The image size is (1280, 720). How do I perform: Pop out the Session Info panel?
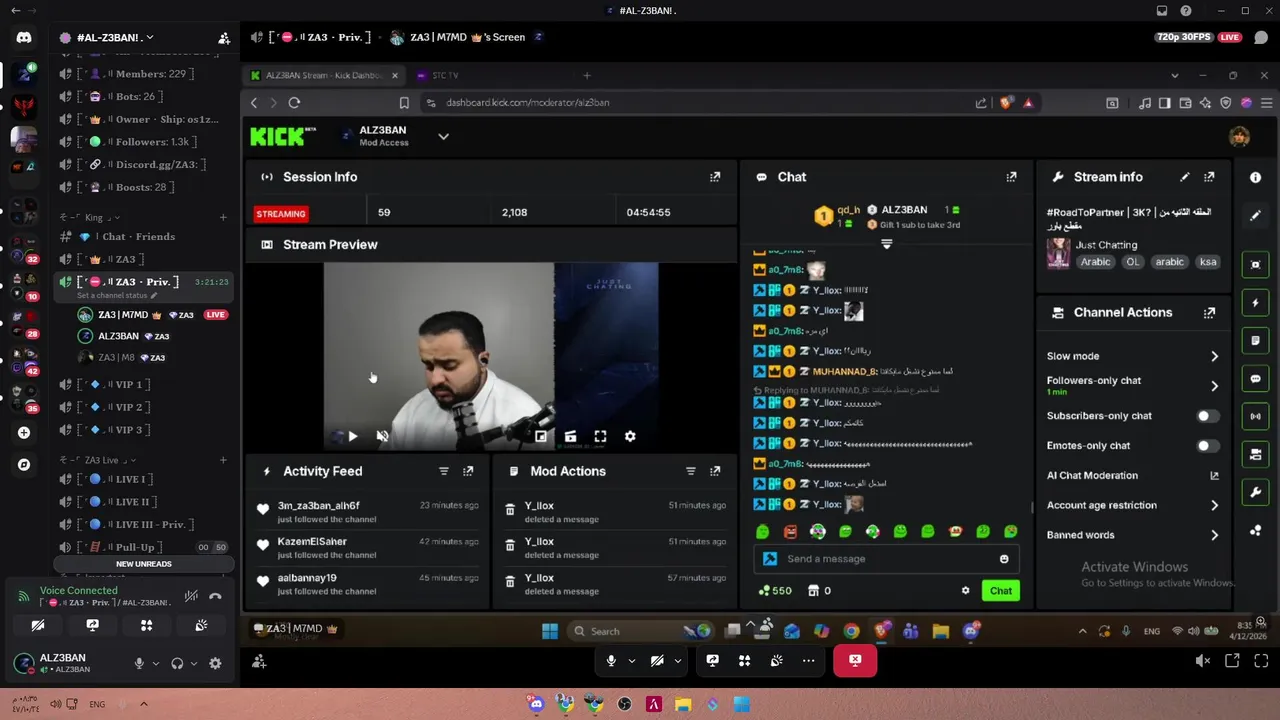pos(715,177)
